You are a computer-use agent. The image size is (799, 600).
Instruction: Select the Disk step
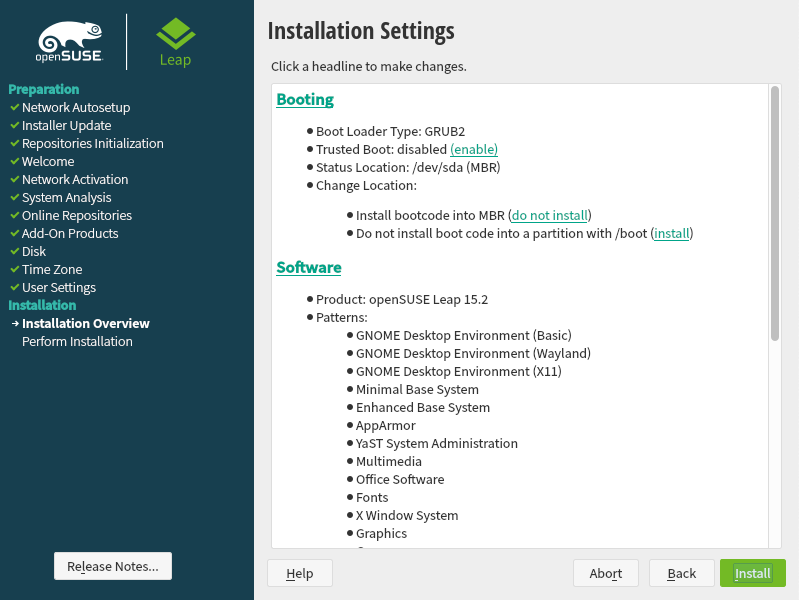tap(34, 251)
